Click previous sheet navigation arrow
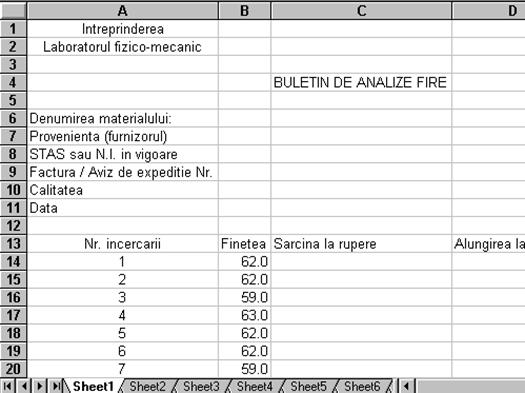Screen dimensions: 525x393 pos(23,386)
